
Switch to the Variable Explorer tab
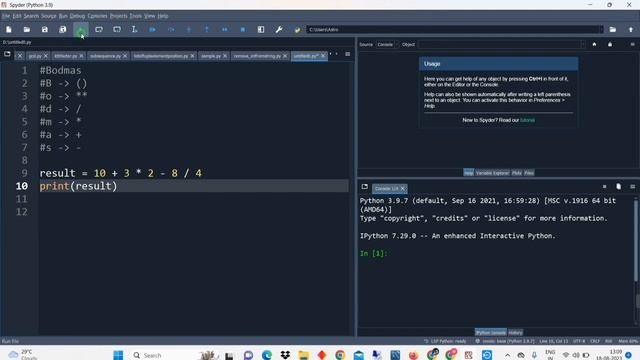pos(492,173)
